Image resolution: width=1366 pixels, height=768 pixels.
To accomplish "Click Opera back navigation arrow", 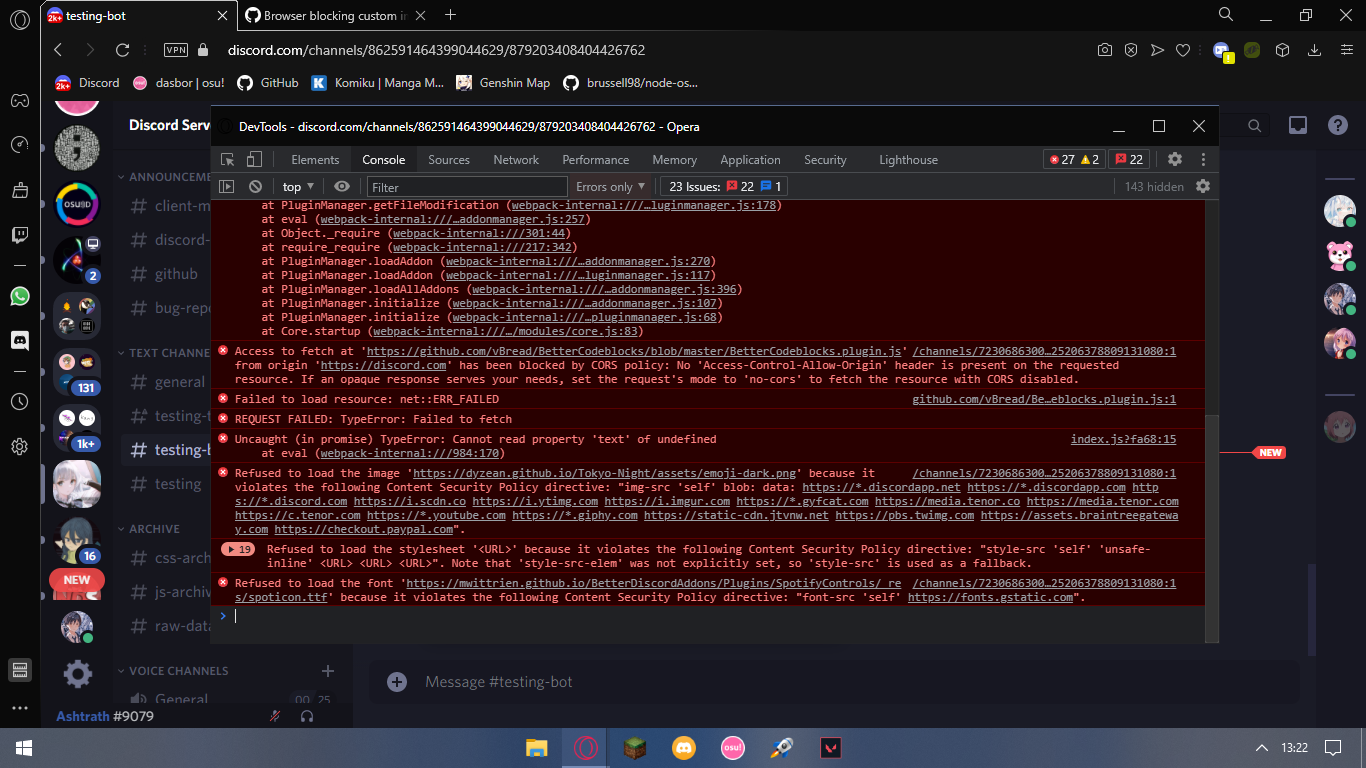I will pyautogui.click(x=58, y=50).
